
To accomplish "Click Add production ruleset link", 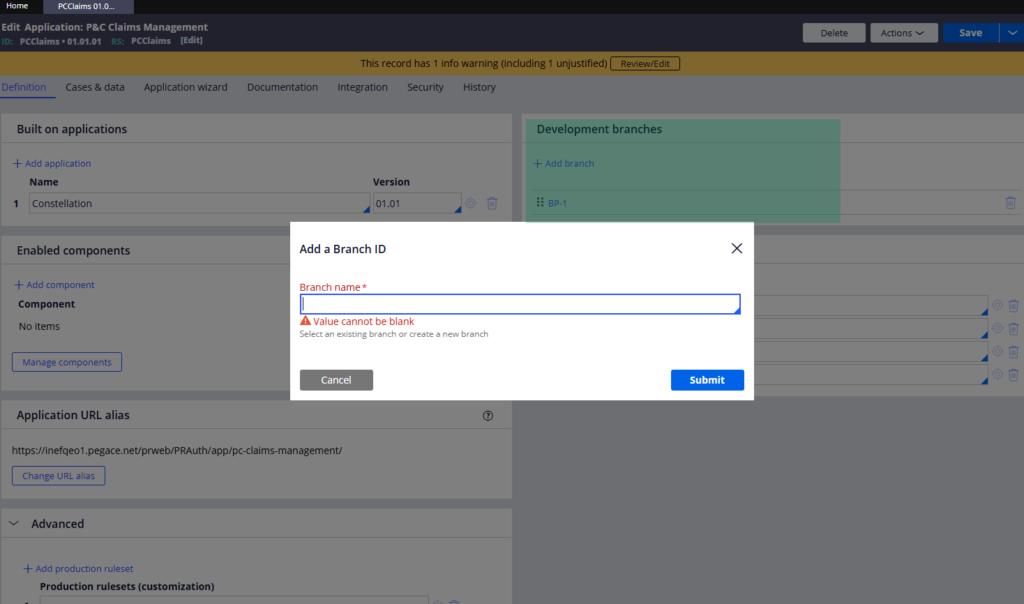I will 78,569.
